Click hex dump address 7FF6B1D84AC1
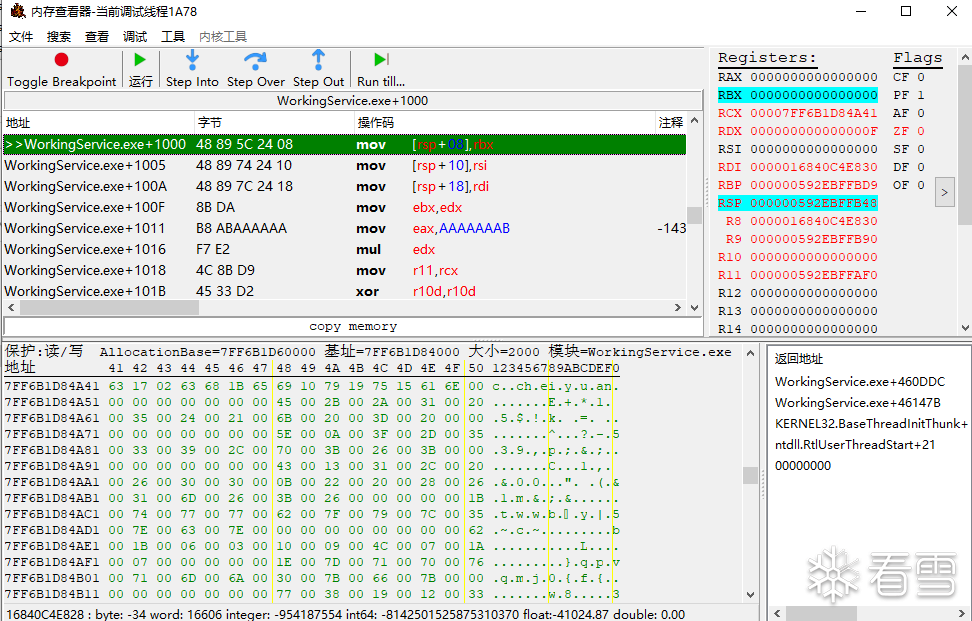Screen dimensions: 972x621 [x=51, y=514]
